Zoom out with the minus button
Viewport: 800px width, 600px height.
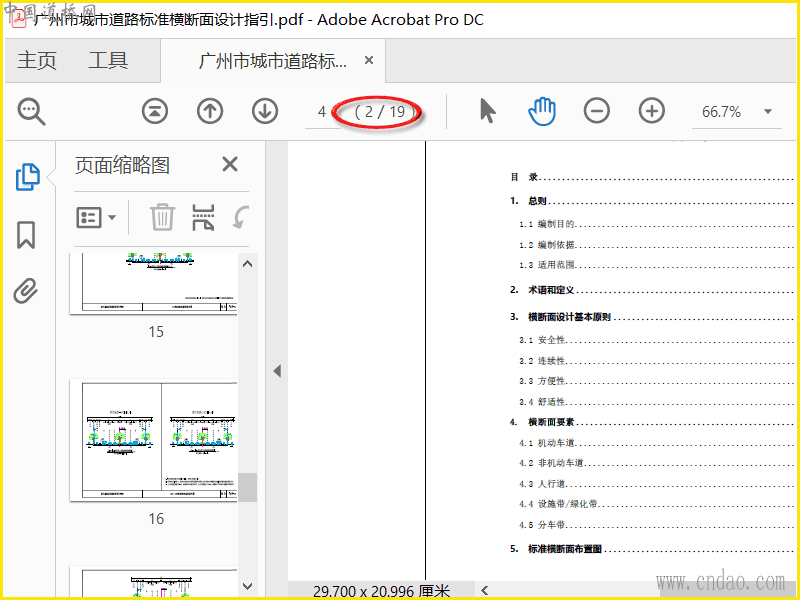click(x=596, y=111)
